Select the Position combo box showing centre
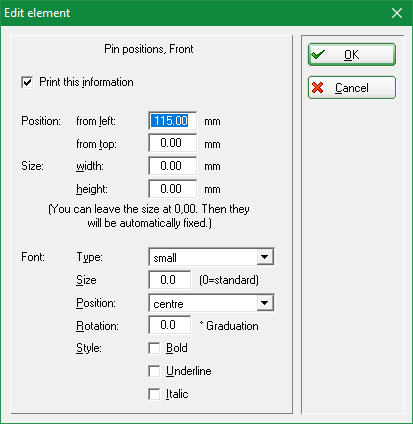Image resolution: width=413 pixels, height=424 pixels. point(212,303)
